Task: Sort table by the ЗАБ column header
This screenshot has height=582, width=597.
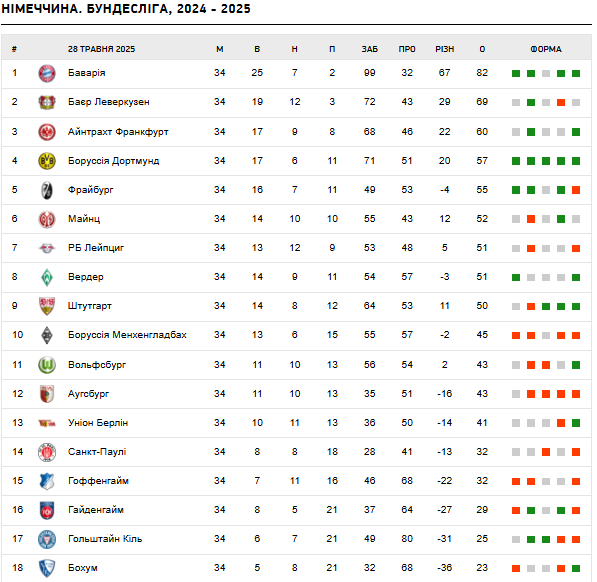Action: pos(369,49)
